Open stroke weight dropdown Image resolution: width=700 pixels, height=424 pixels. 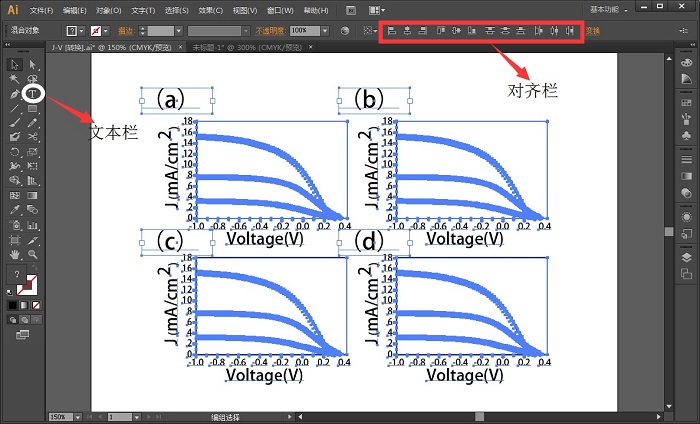coord(179,31)
